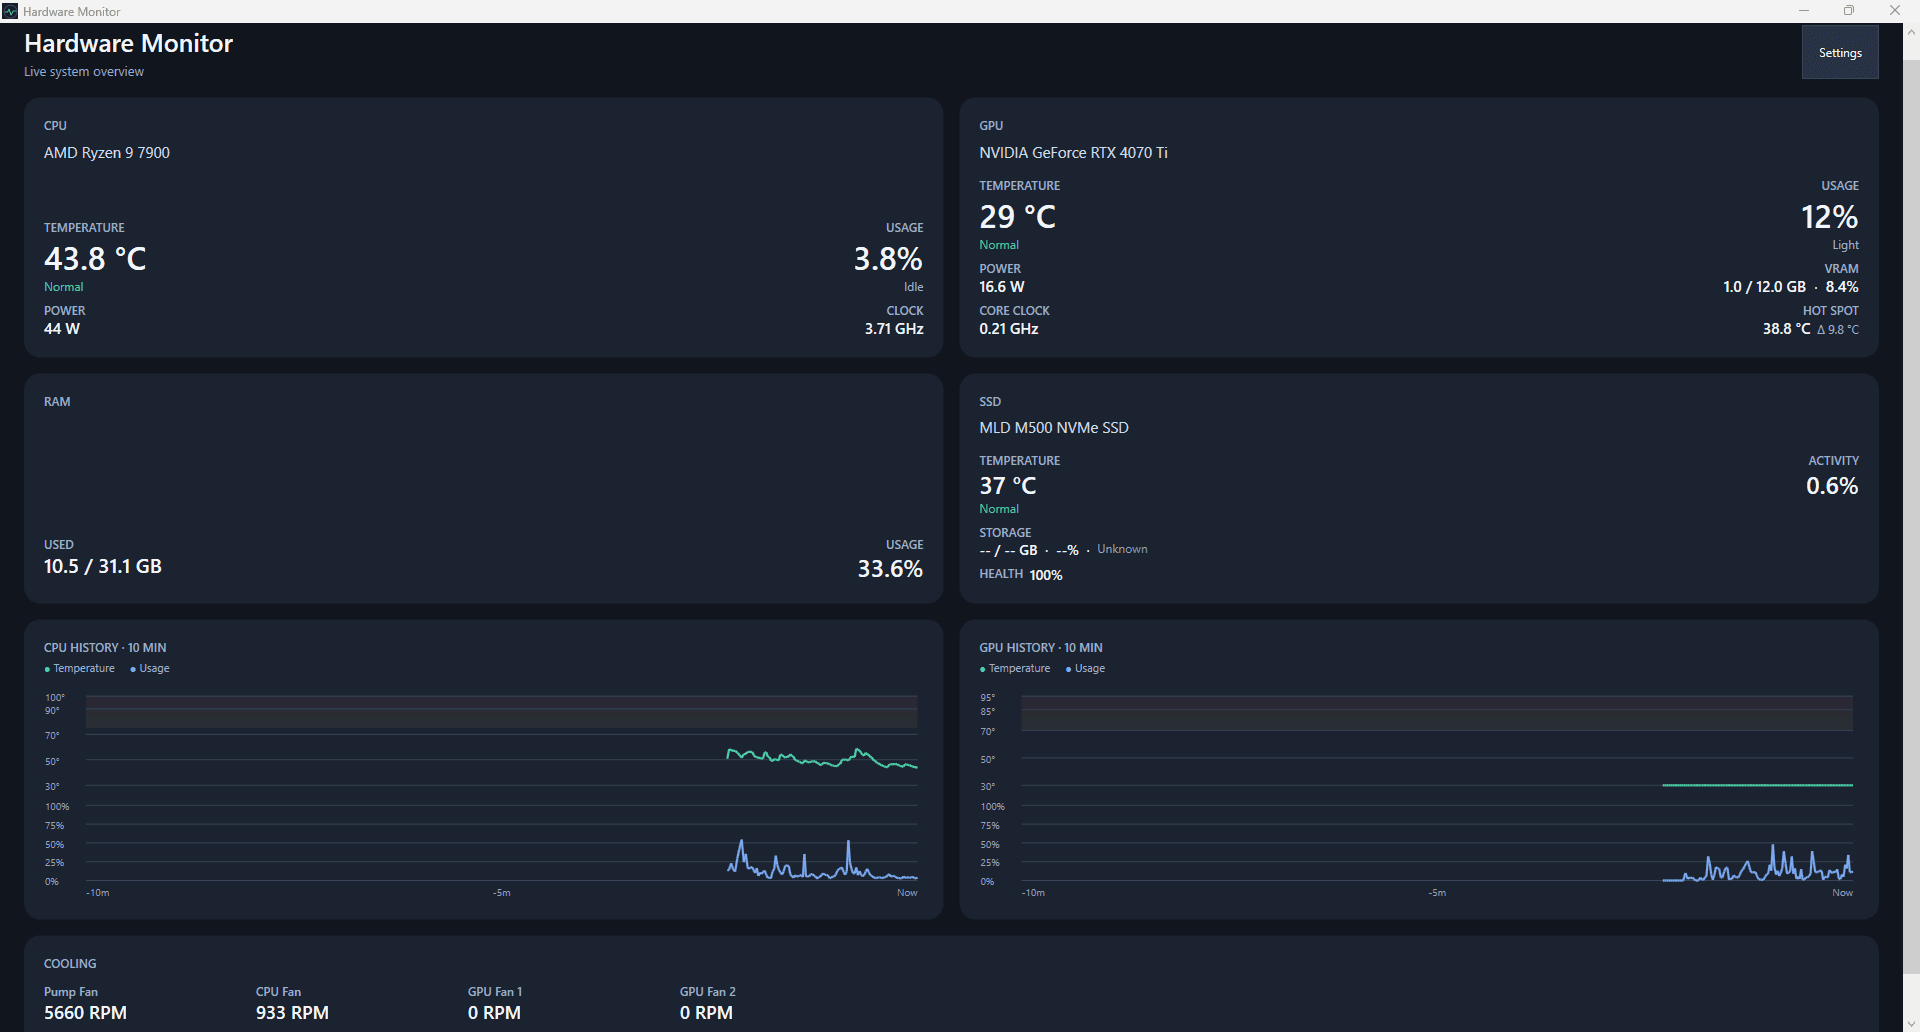Click the 'COOLING' section heading
This screenshot has width=1920, height=1032.
click(x=70, y=964)
